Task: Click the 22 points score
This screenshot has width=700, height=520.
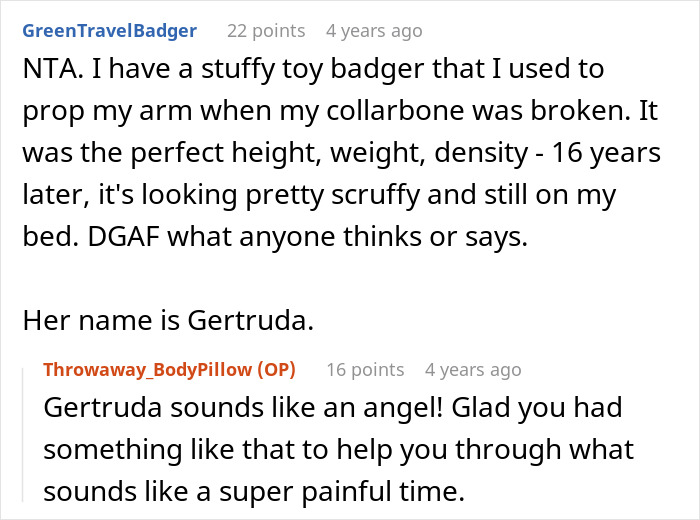Action: pos(265,31)
